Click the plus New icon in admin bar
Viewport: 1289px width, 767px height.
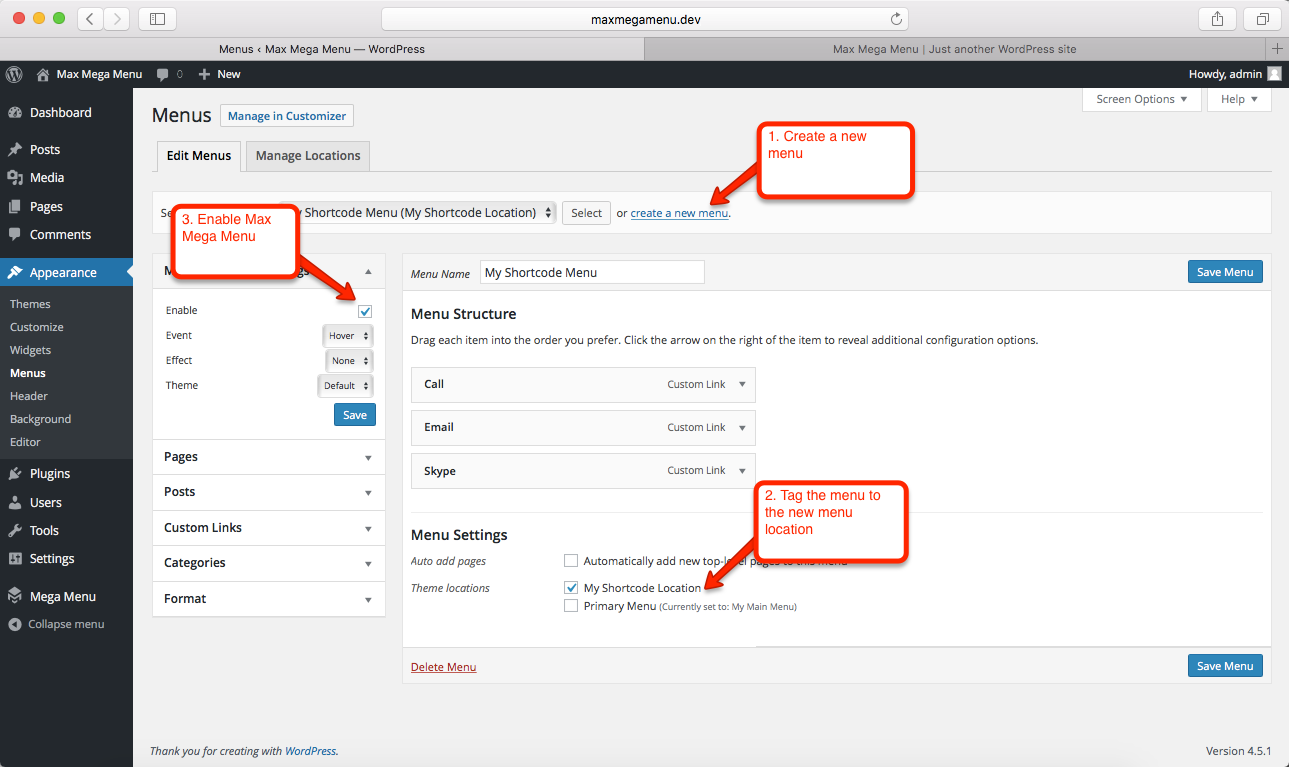pos(204,74)
